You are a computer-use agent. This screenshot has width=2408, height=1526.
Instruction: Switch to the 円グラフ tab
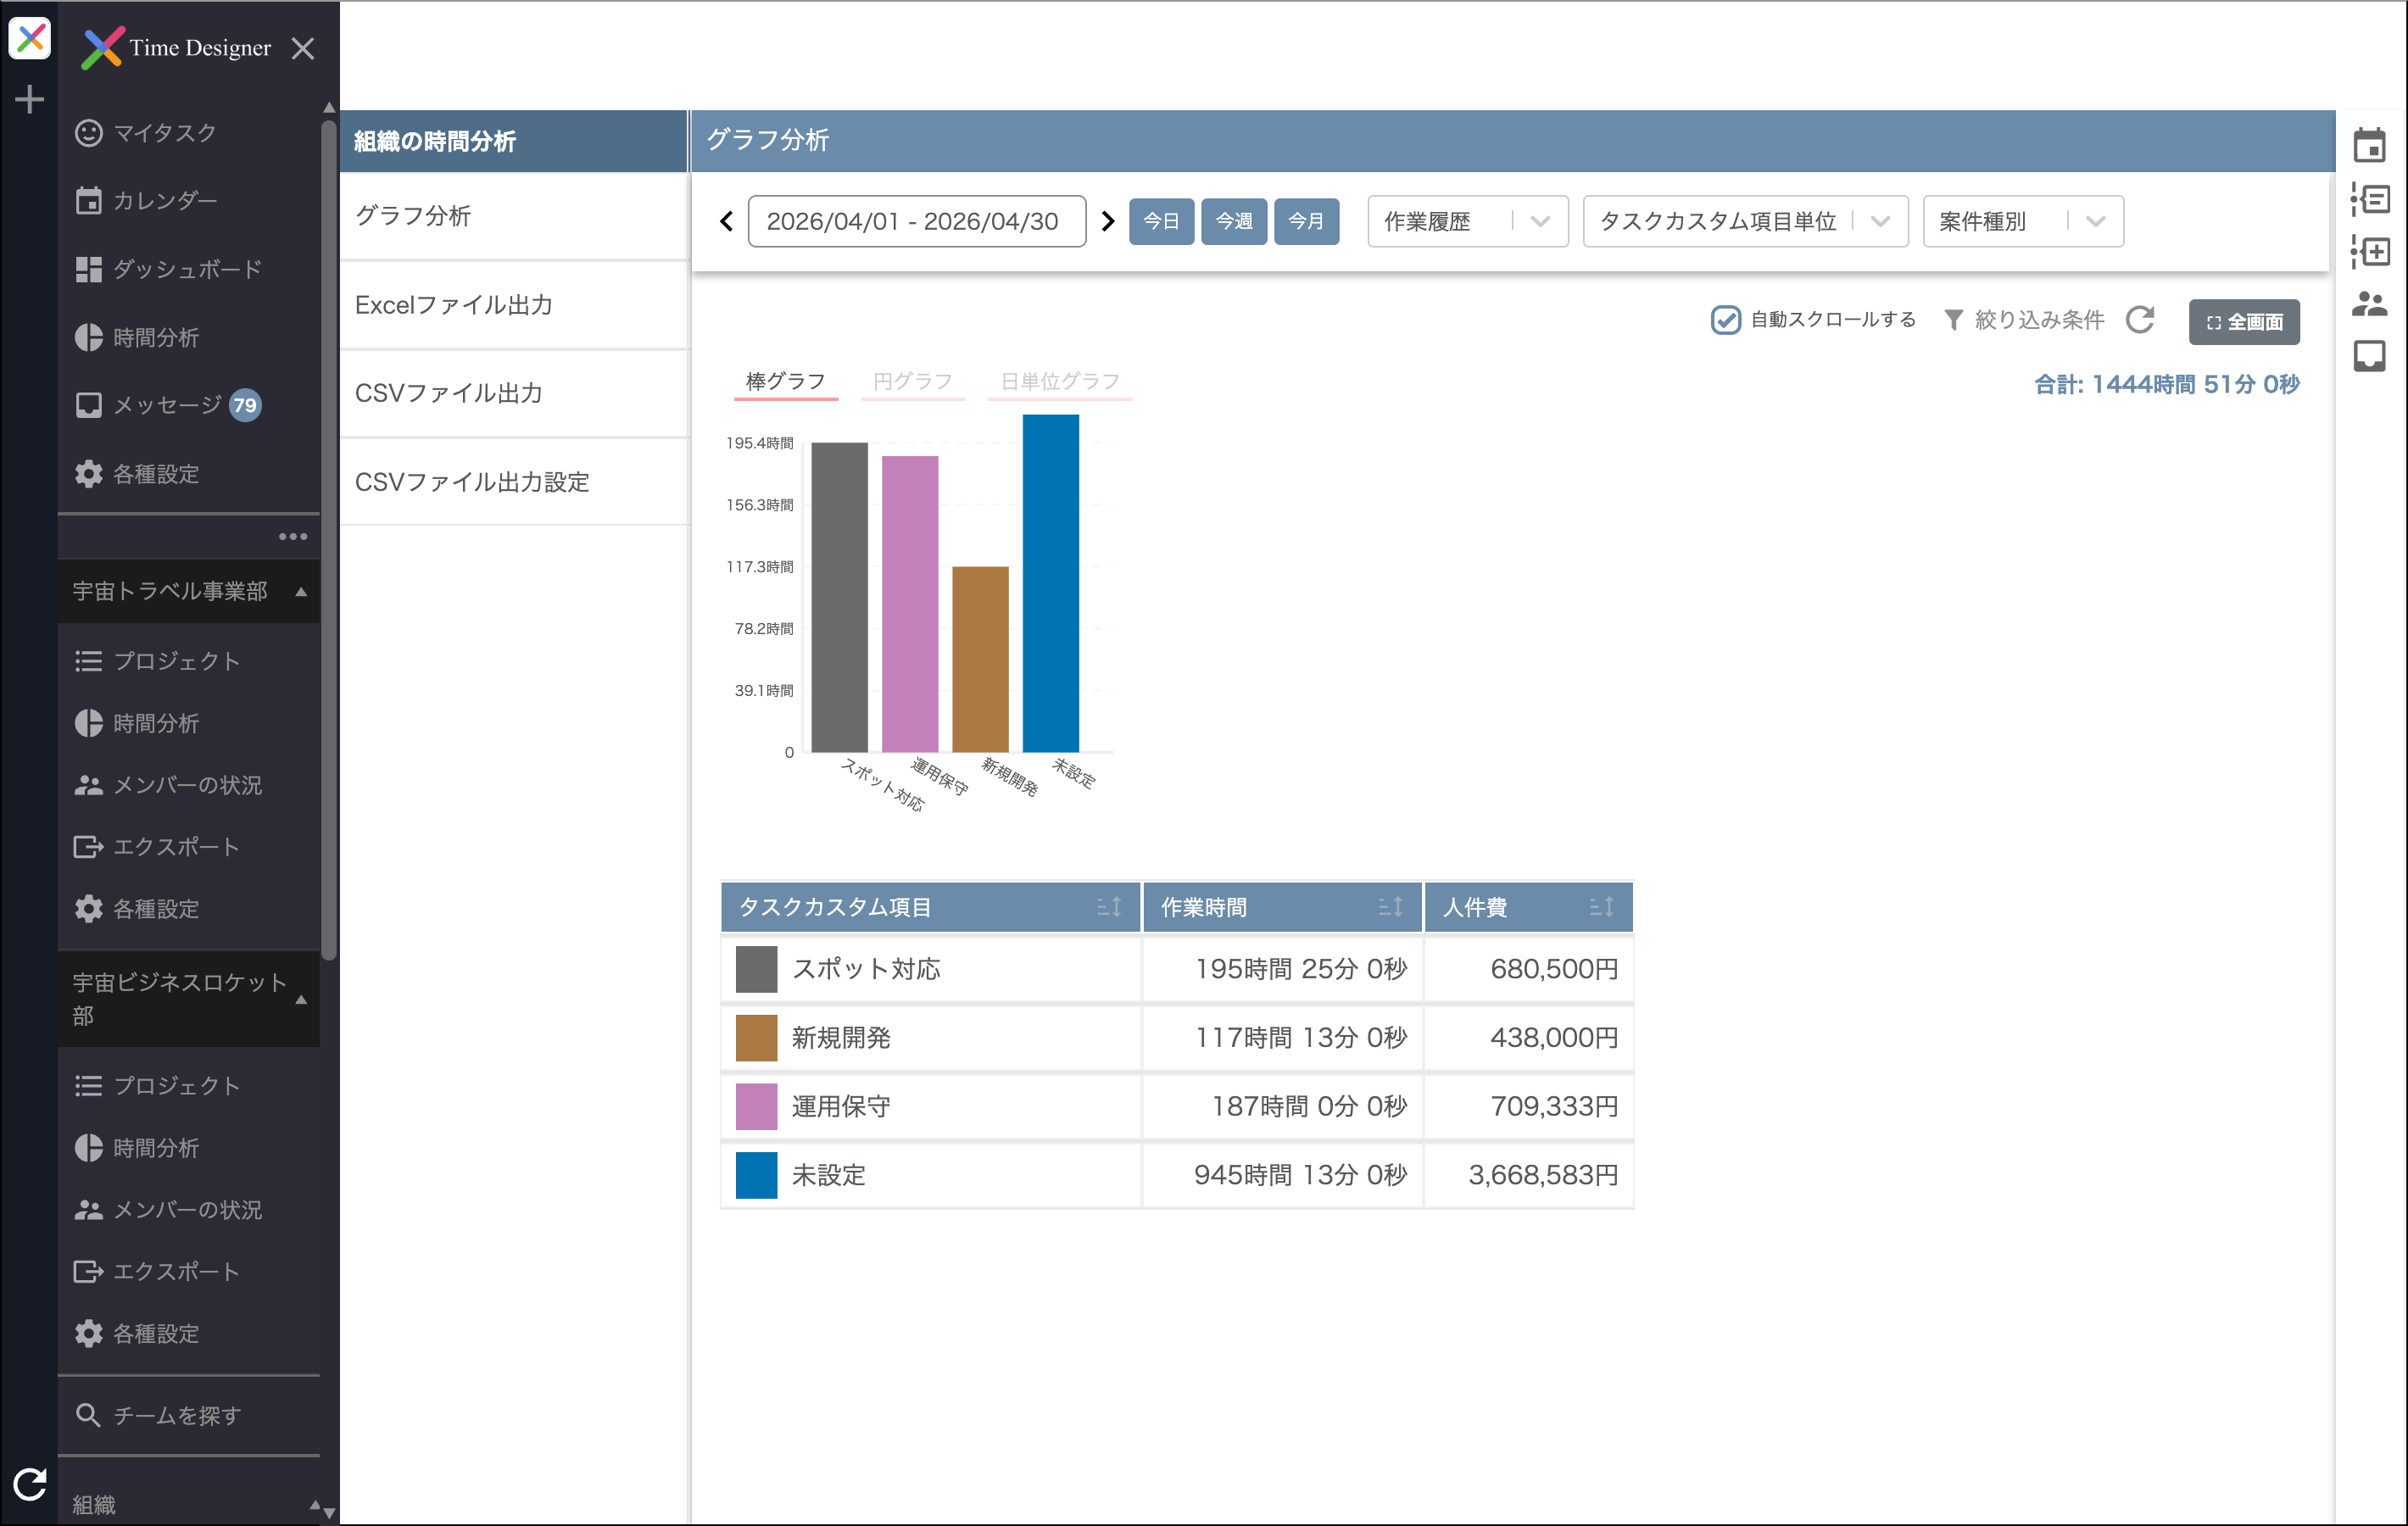912,381
